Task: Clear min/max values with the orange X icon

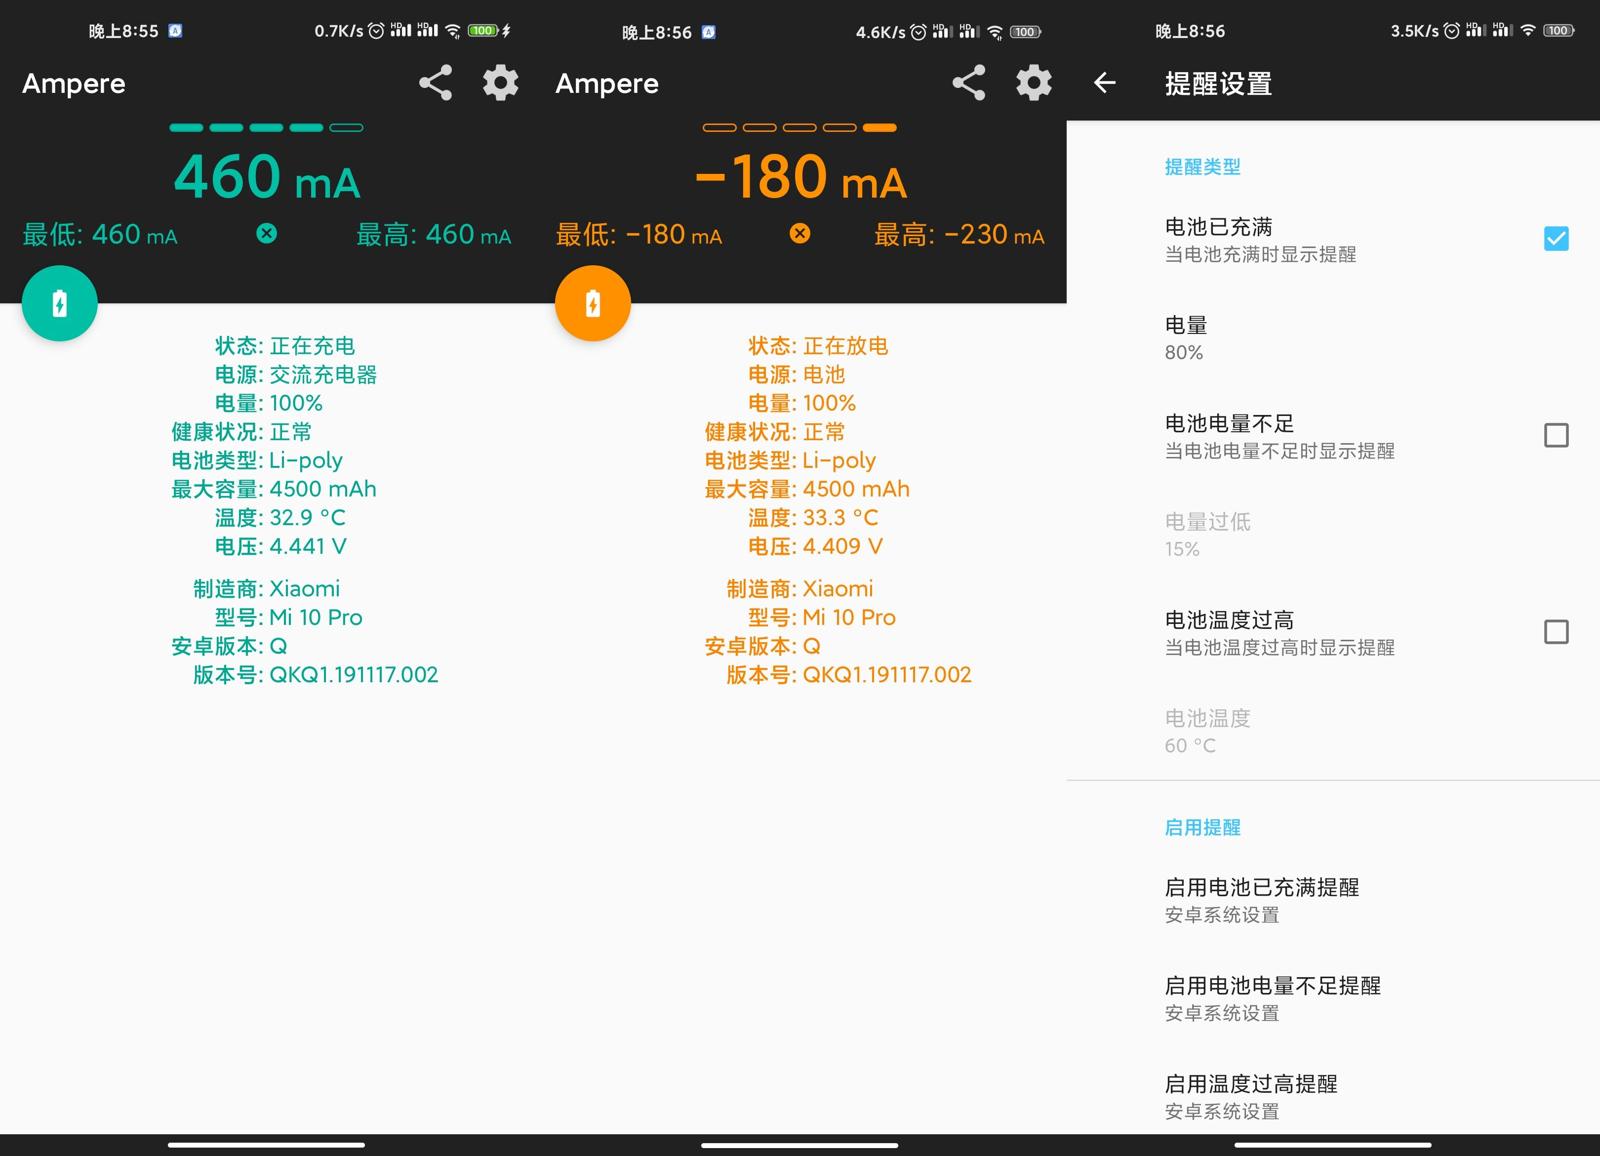Action: (799, 234)
